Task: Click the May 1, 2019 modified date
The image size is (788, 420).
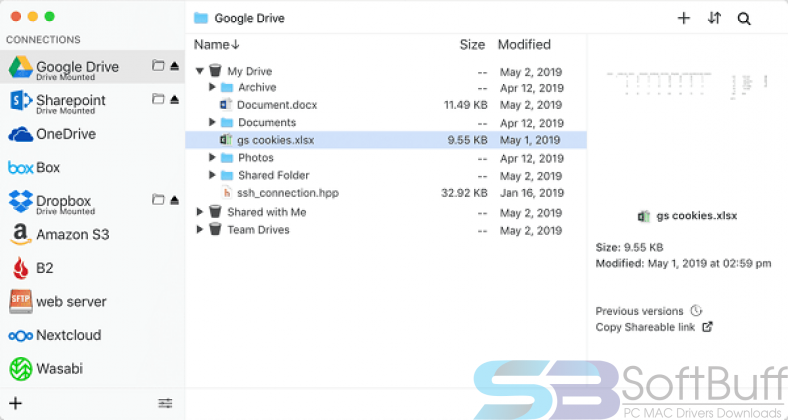Action: 530,140
